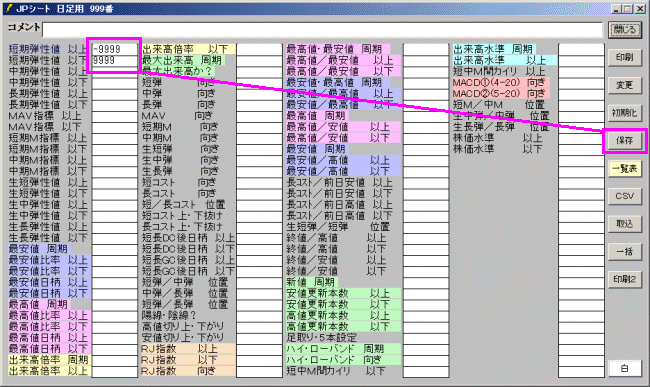Click the 株価水準 以下 input field

(581, 149)
